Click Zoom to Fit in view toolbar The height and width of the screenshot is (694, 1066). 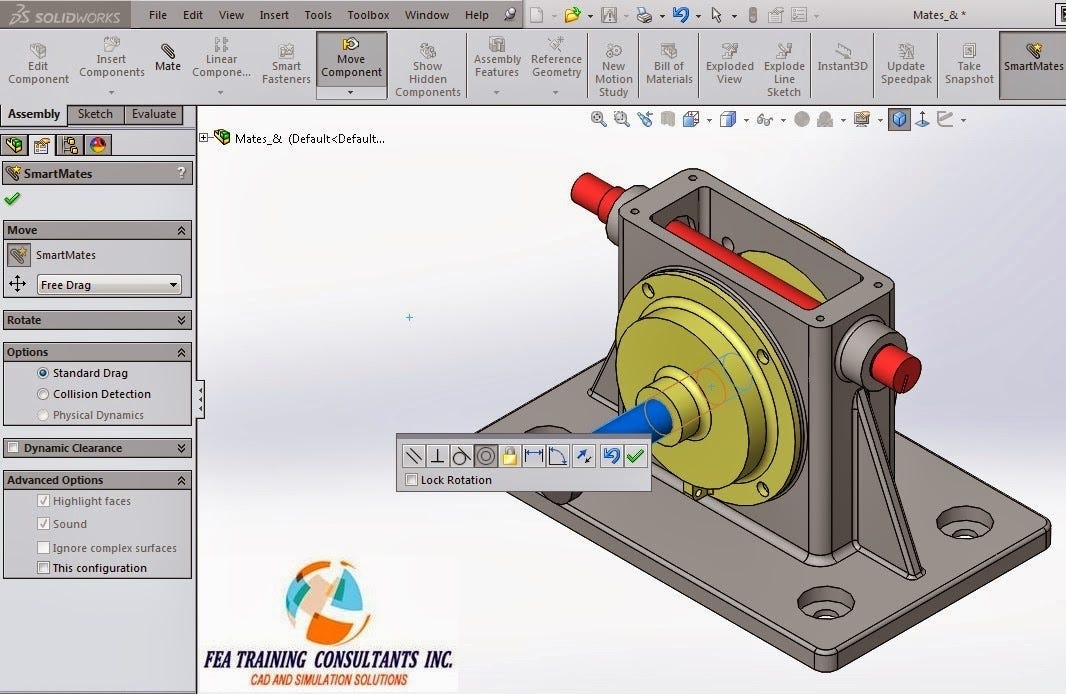598,120
